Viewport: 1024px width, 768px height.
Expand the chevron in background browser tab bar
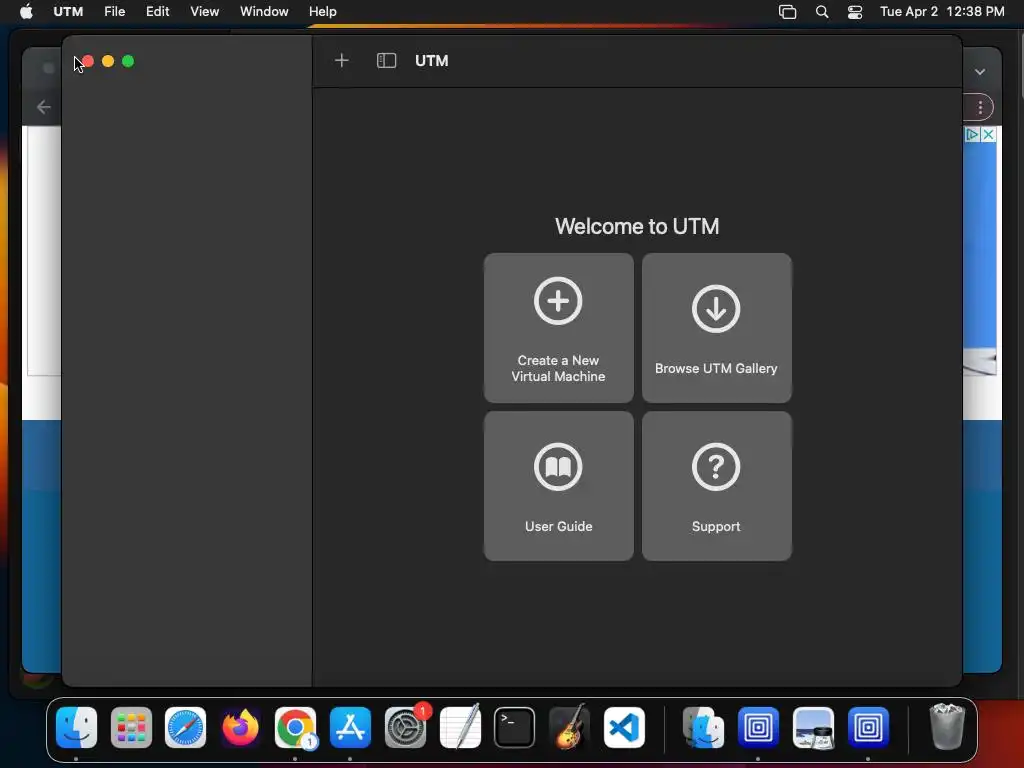[980, 72]
